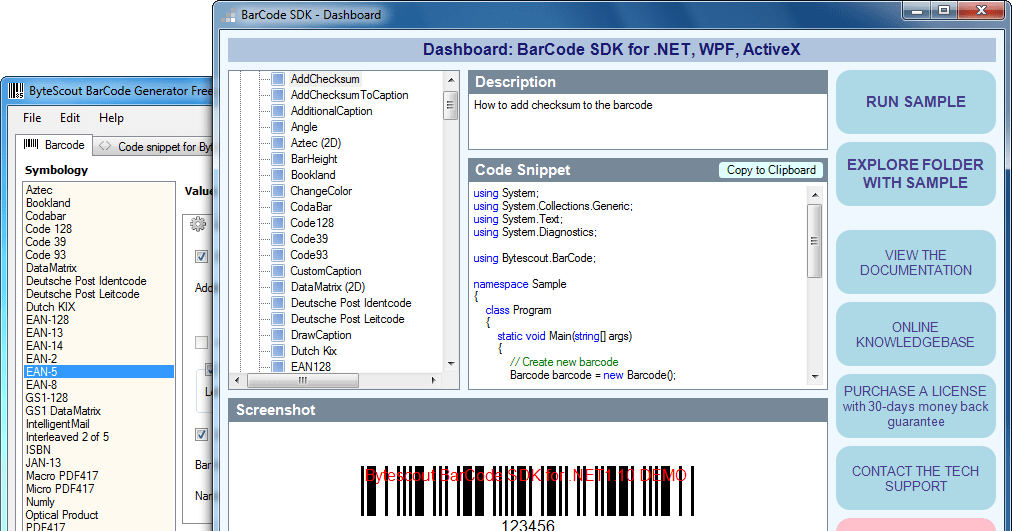Click EXPLORE FOLDER WITH SAMPLE button
The height and width of the screenshot is (531, 1012).
916,174
